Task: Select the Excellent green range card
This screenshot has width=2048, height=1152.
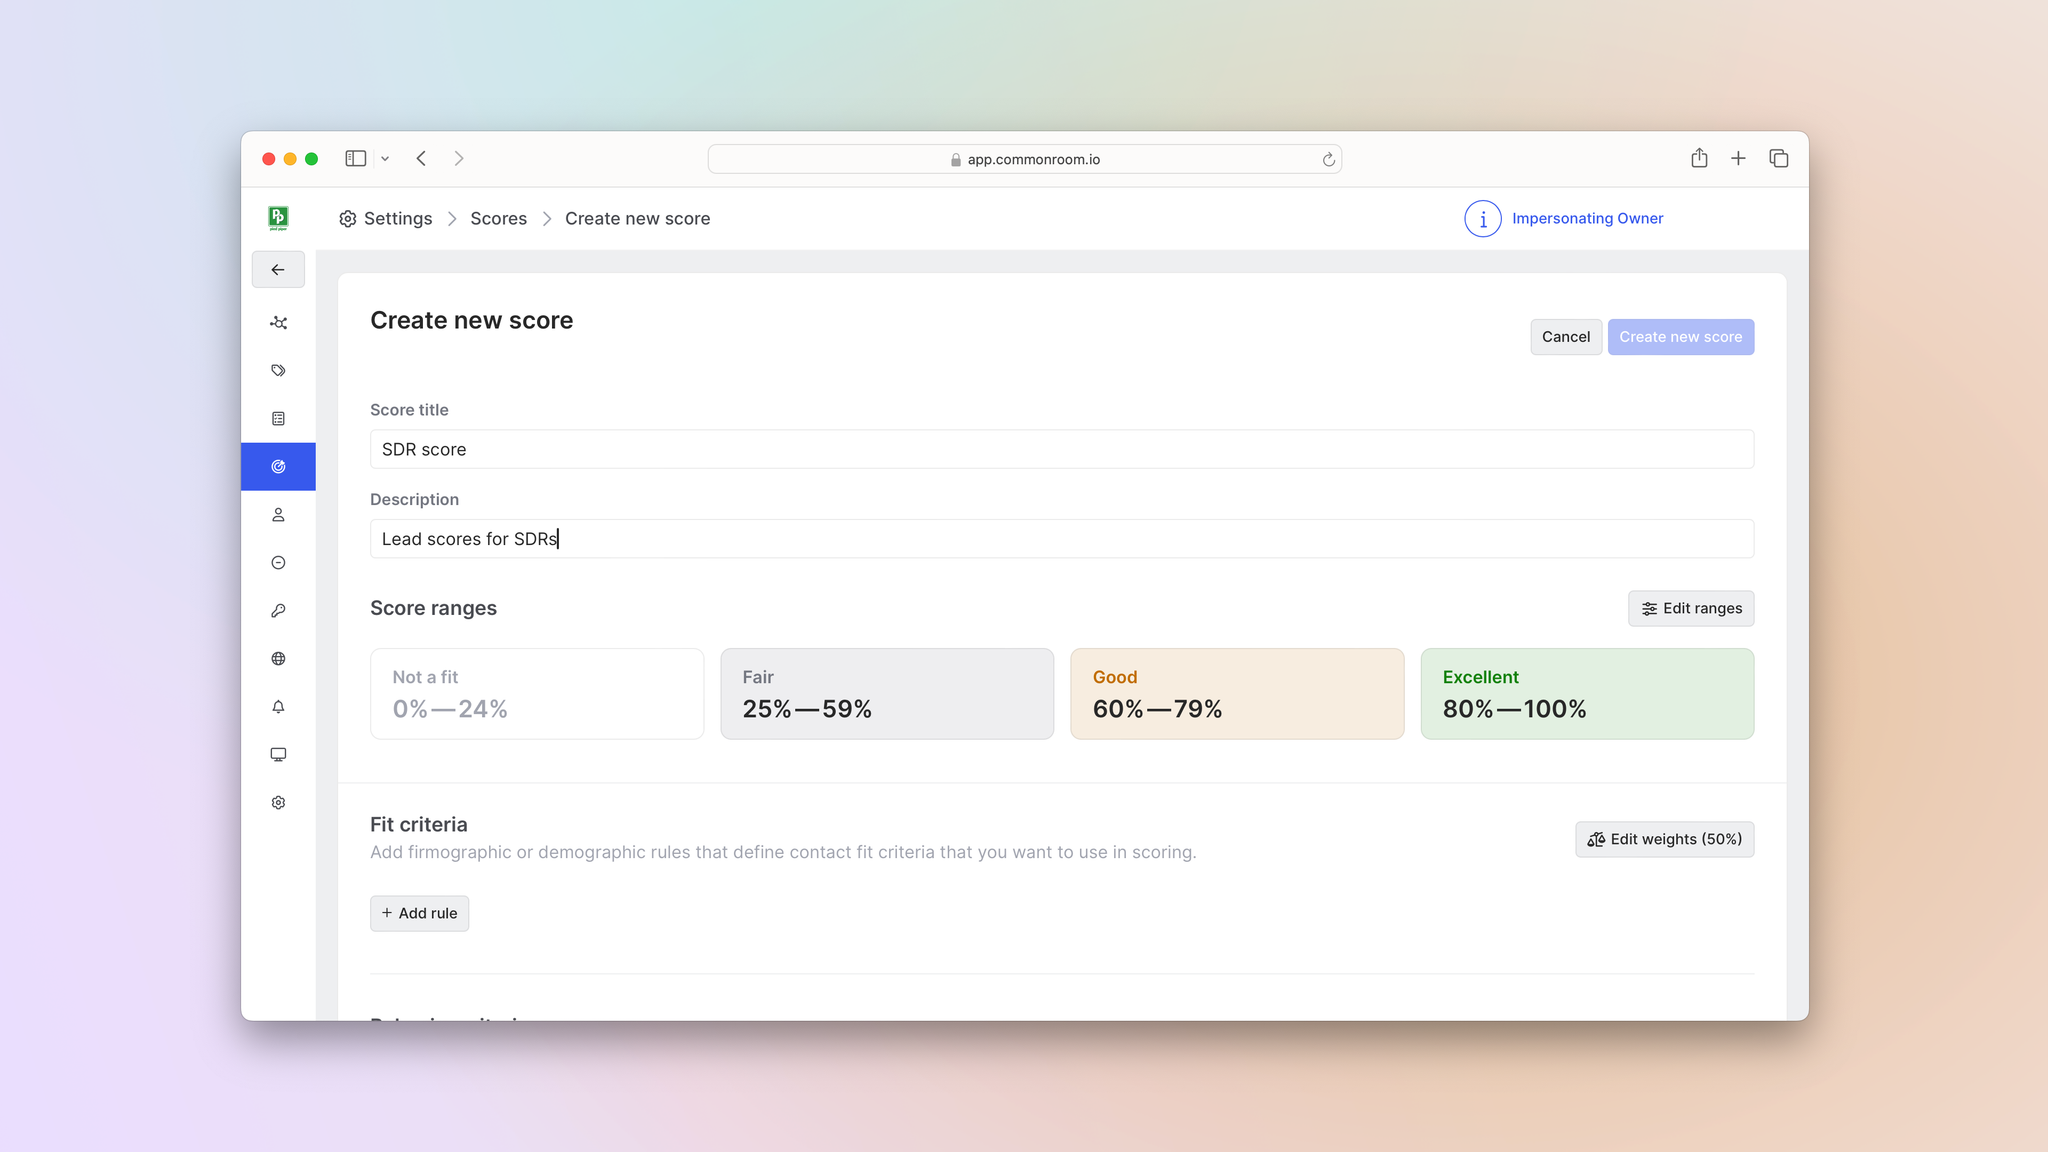Action: pyautogui.click(x=1586, y=694)
